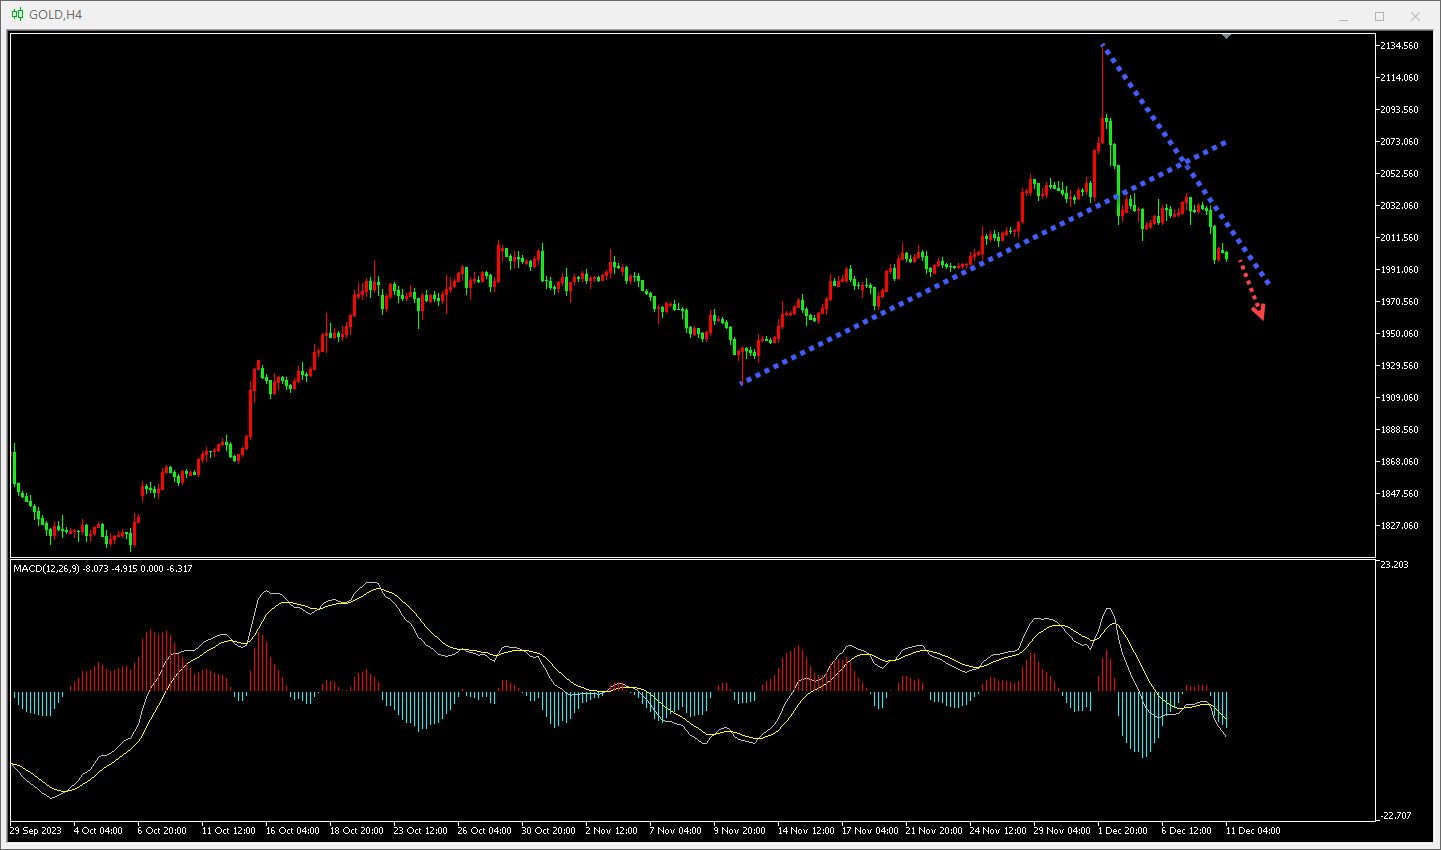Click the -22.707 MACD scale value
Image resolution: width=1441 pixels, height=850 pixels.
pos(1395,816)
